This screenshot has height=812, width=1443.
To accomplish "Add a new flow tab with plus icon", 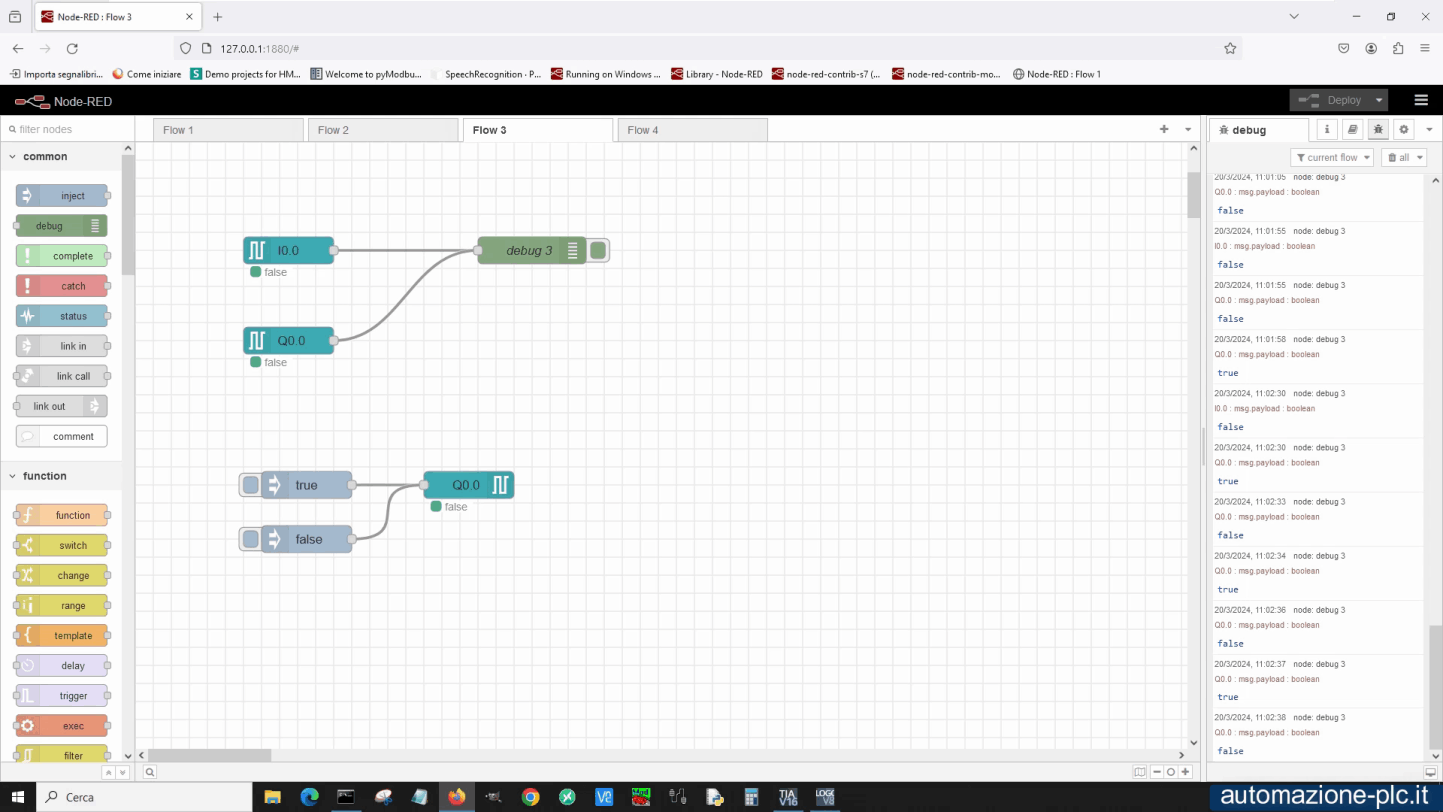I will (x=1164, y=129).
